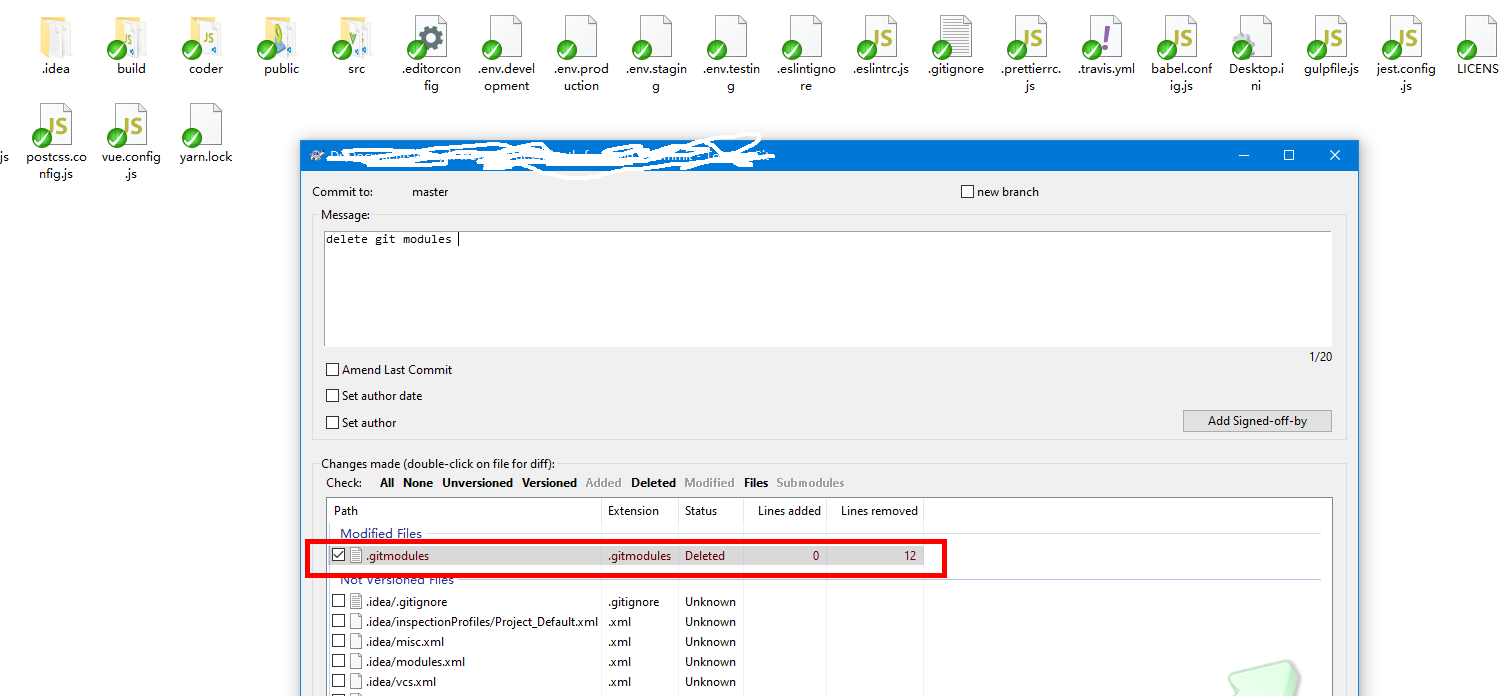Select the .travis.yml file icon
Viewport: 1500px width, 696px height.
tap(1105, 40)
